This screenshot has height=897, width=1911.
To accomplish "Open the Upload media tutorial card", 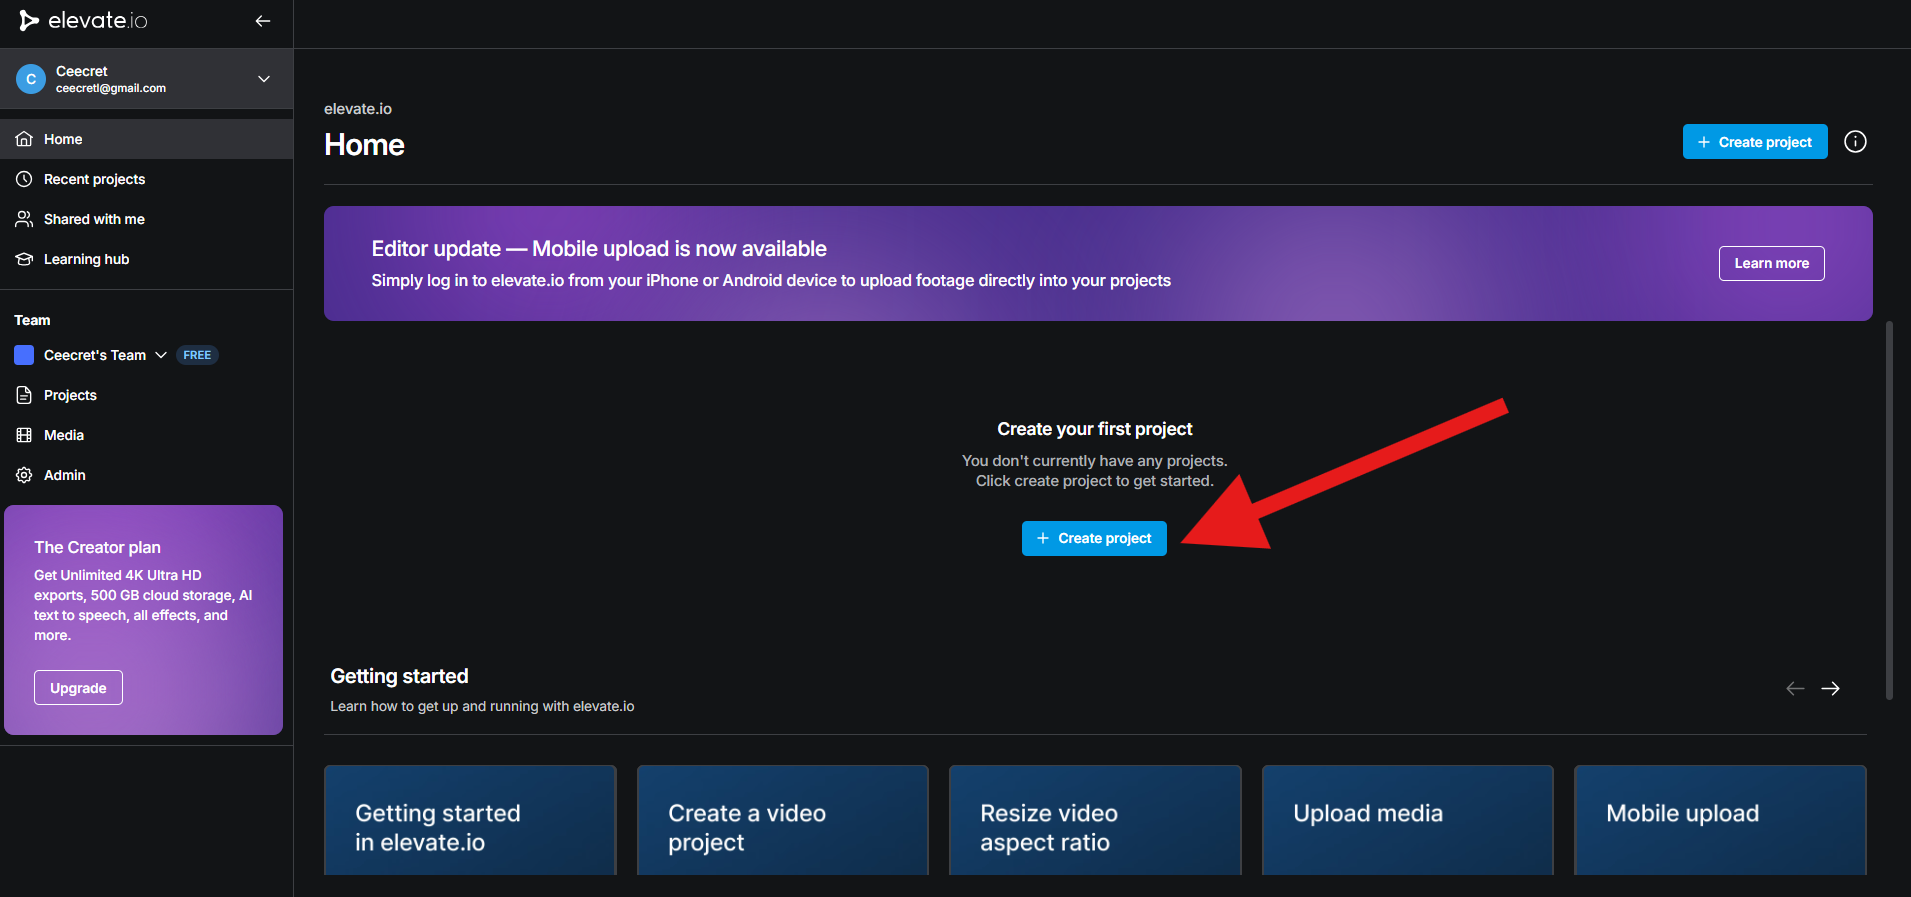I will 1407,820.
